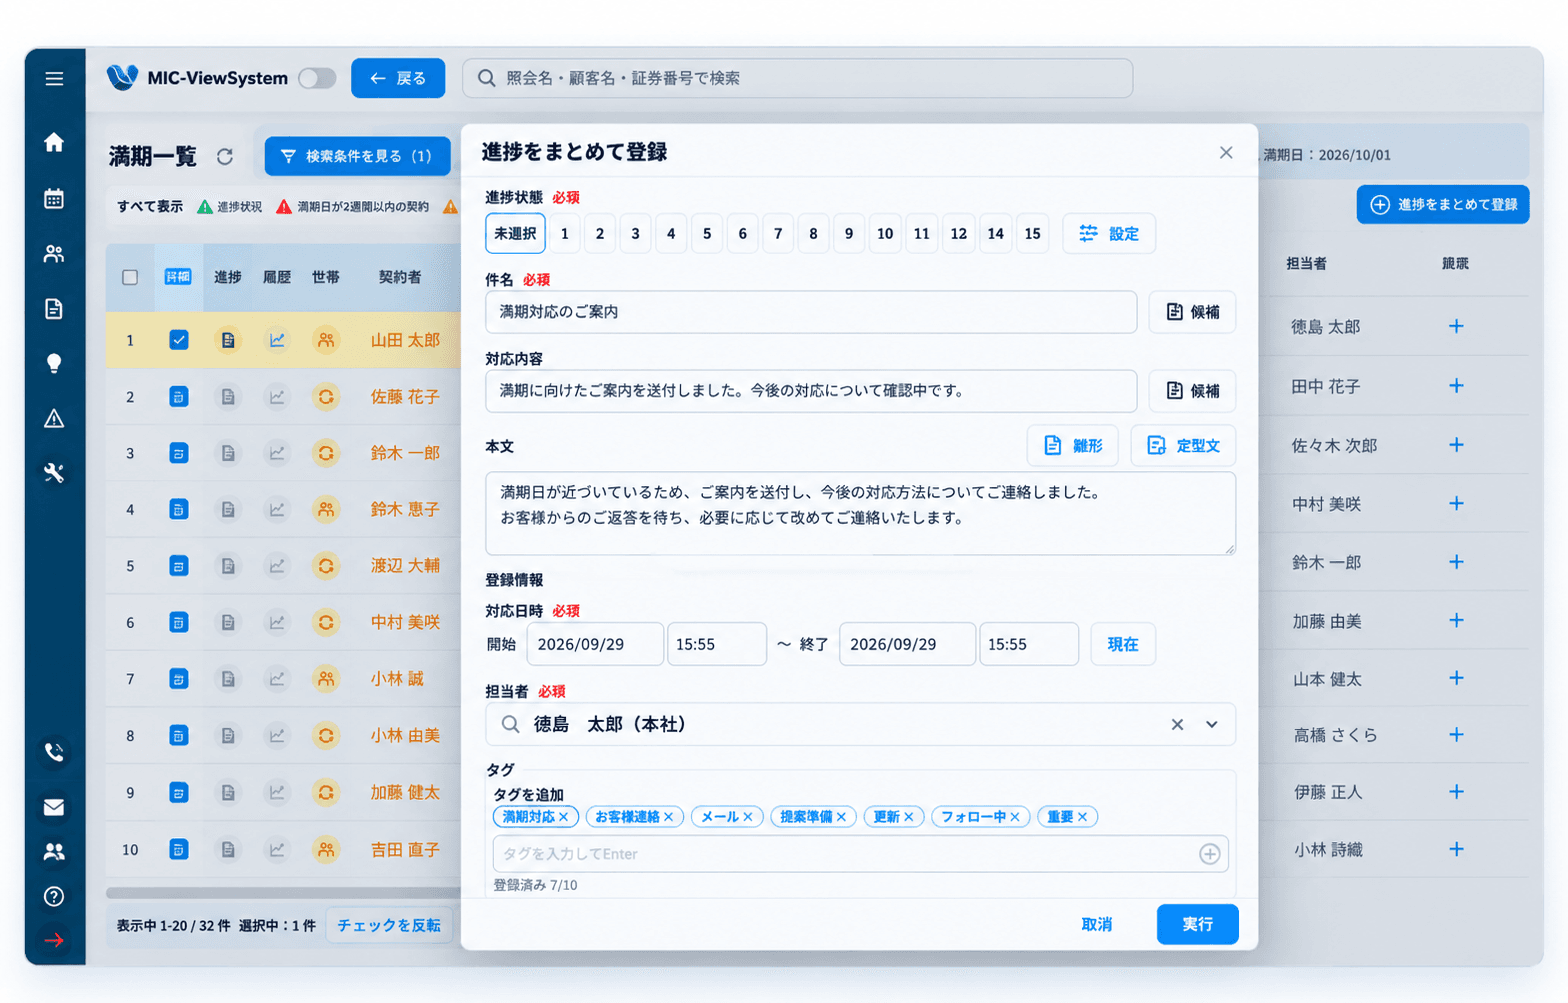
Task: Click the 戻る back button
Action: 398,78
